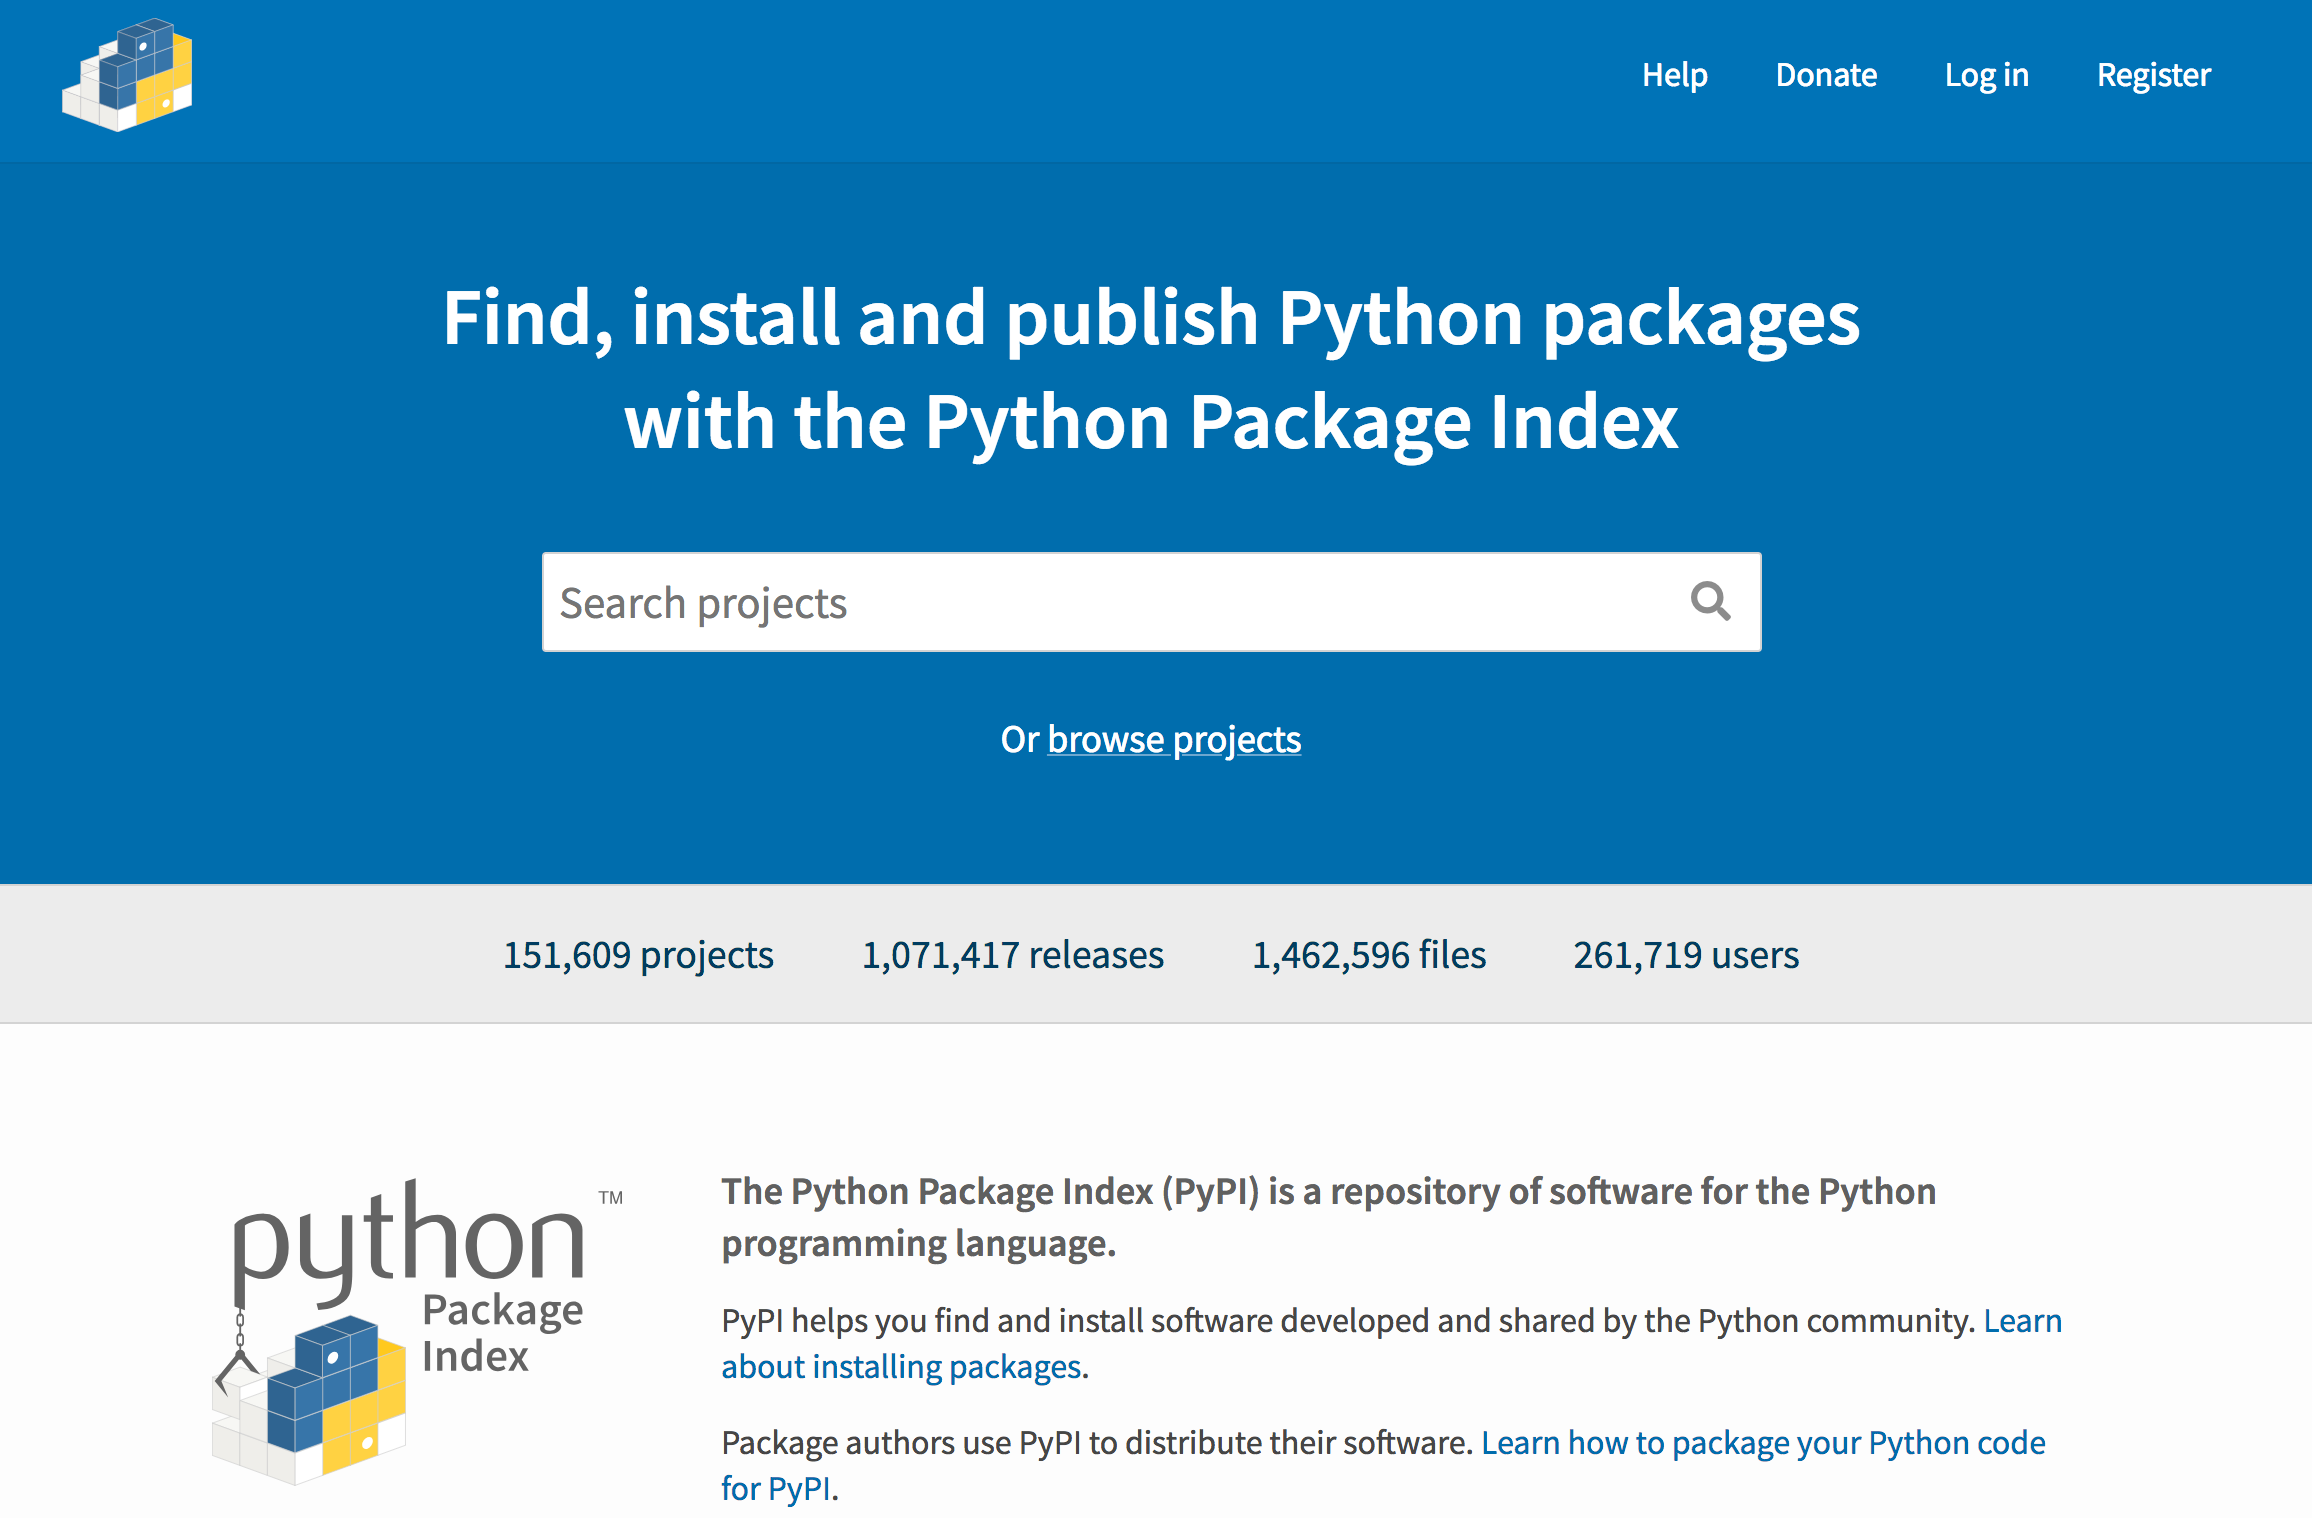Image resolution: width=2312 pixels, height=1518 pixels.
Task: Open the Help page
Action: [x=1674, y=75]
